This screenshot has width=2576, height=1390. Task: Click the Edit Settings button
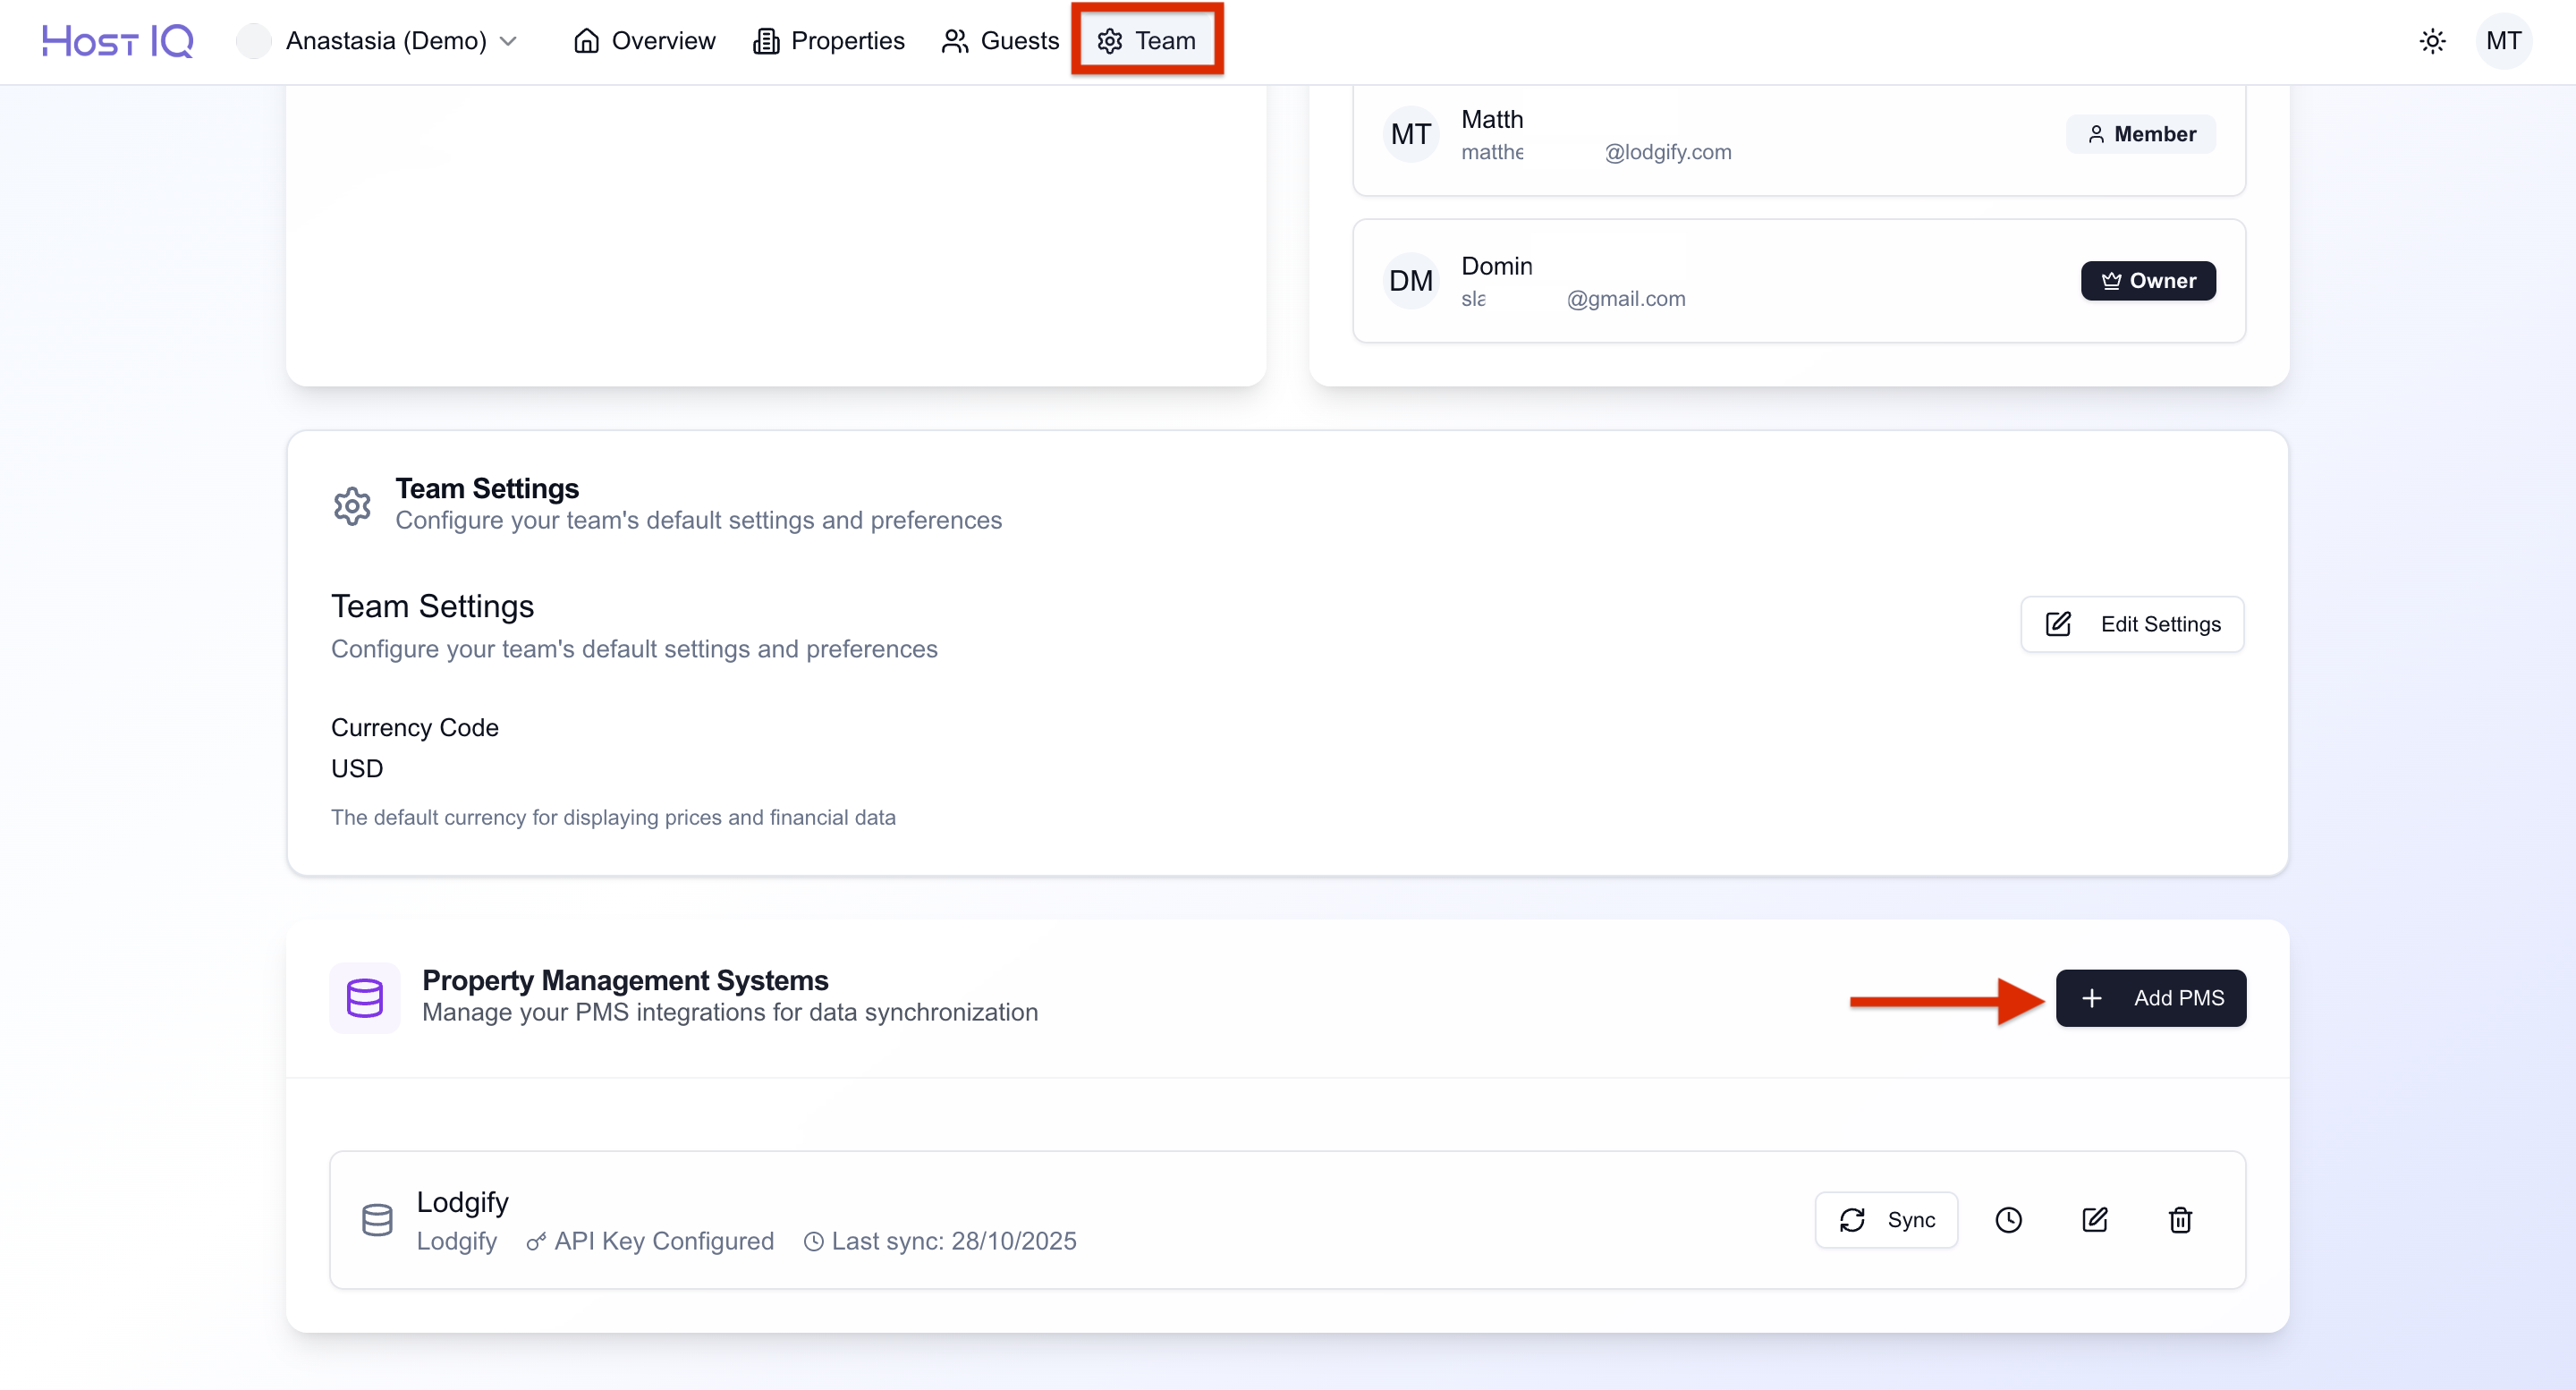point(2132,624)
